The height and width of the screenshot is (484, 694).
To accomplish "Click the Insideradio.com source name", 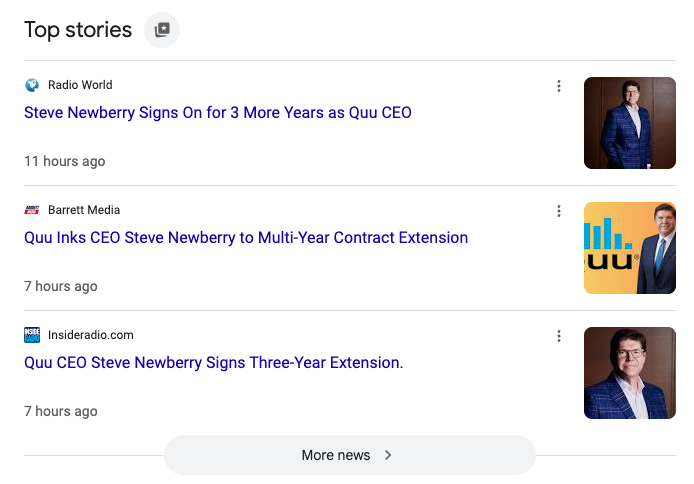I will (x=91, y=335).
